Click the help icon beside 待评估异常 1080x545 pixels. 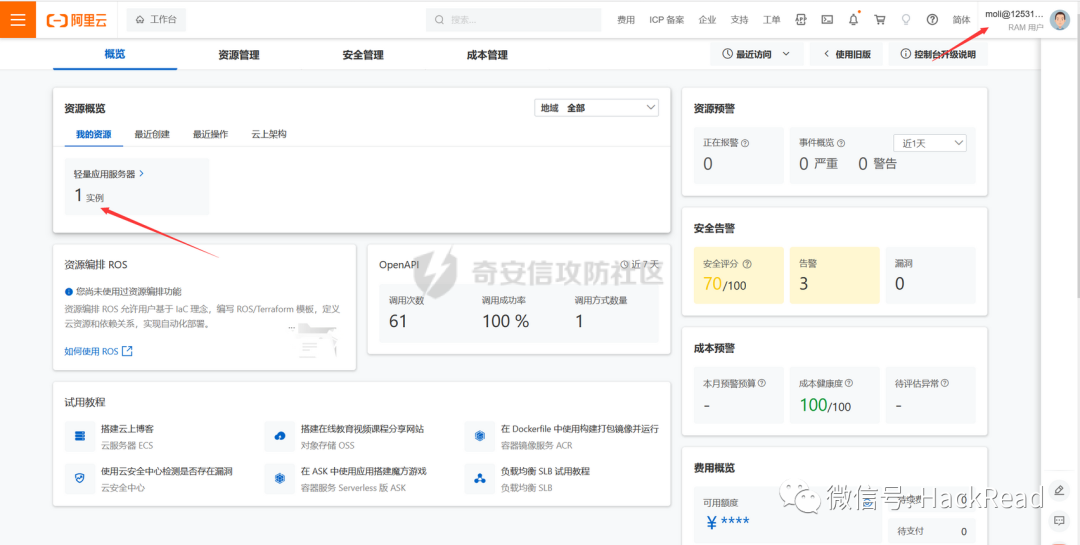click(944, 383)
